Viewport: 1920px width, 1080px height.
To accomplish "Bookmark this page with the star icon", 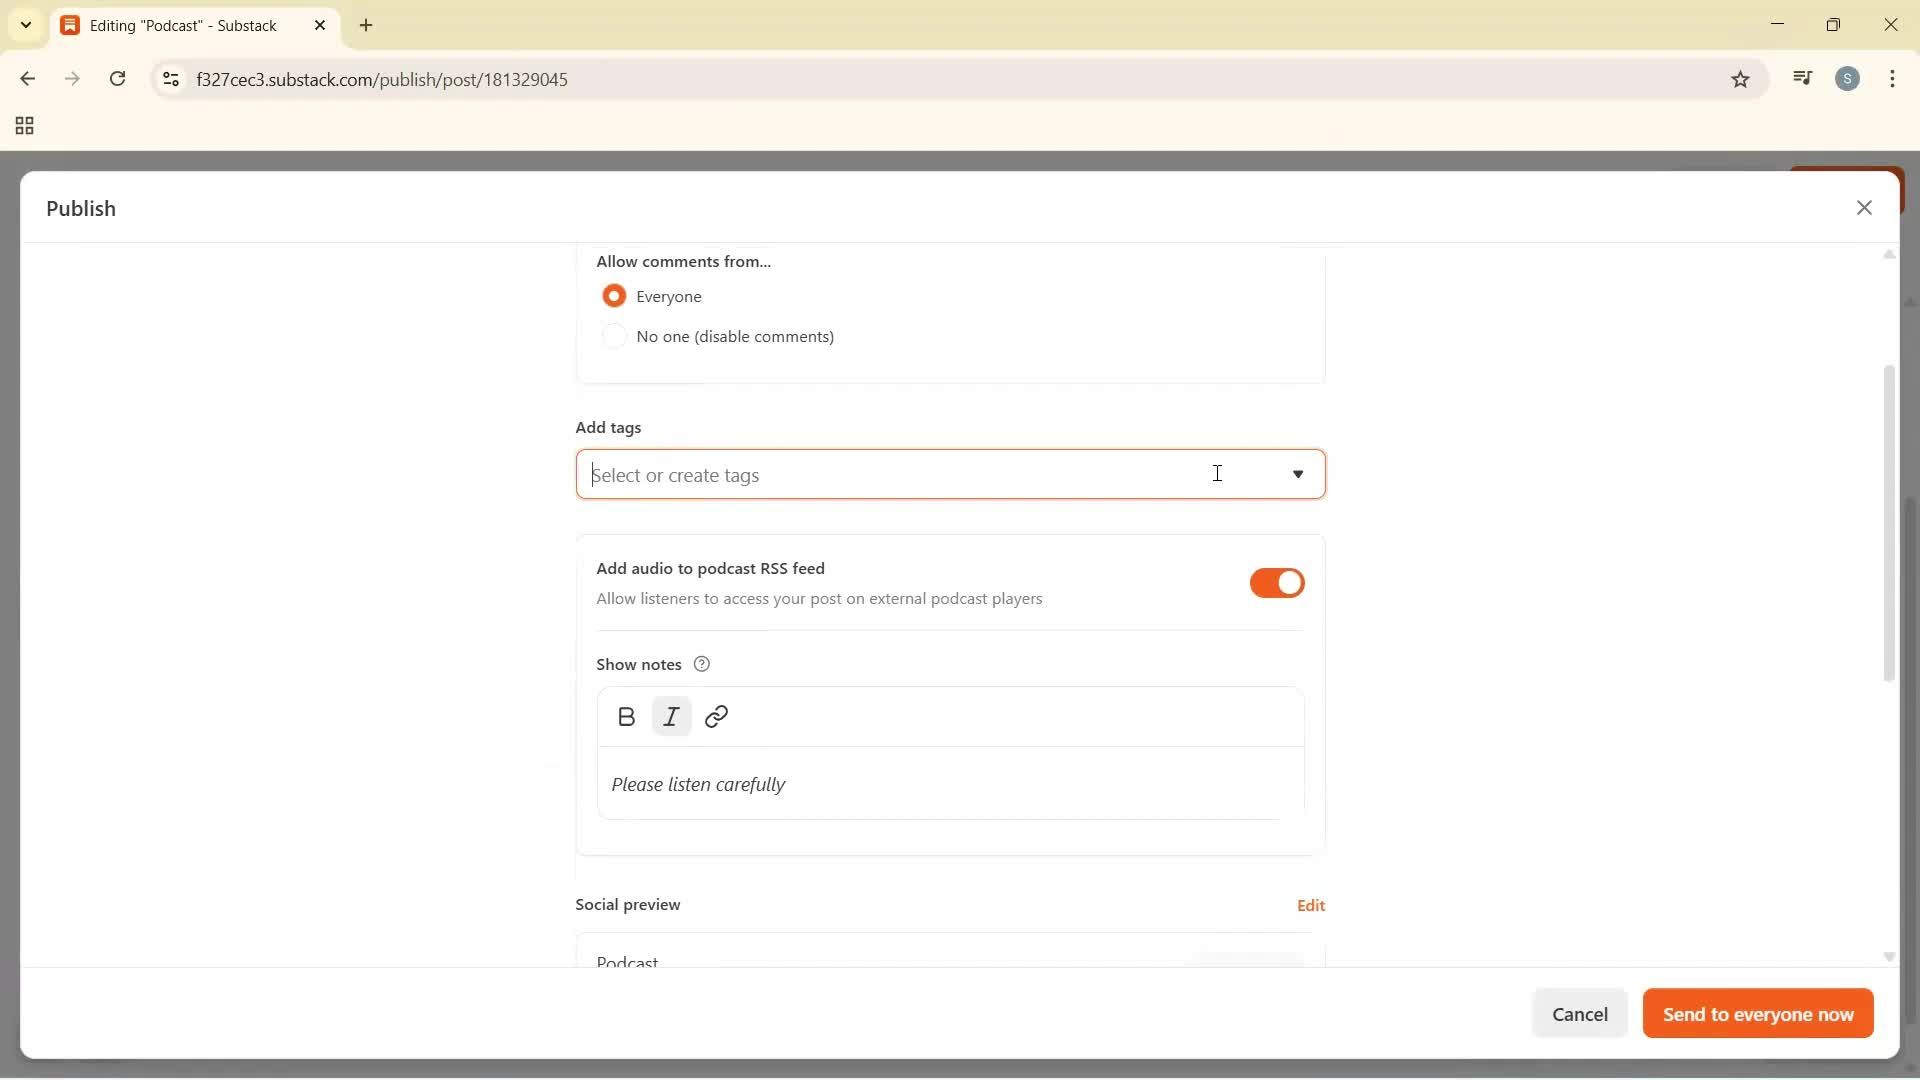I will pos(1740,79).
